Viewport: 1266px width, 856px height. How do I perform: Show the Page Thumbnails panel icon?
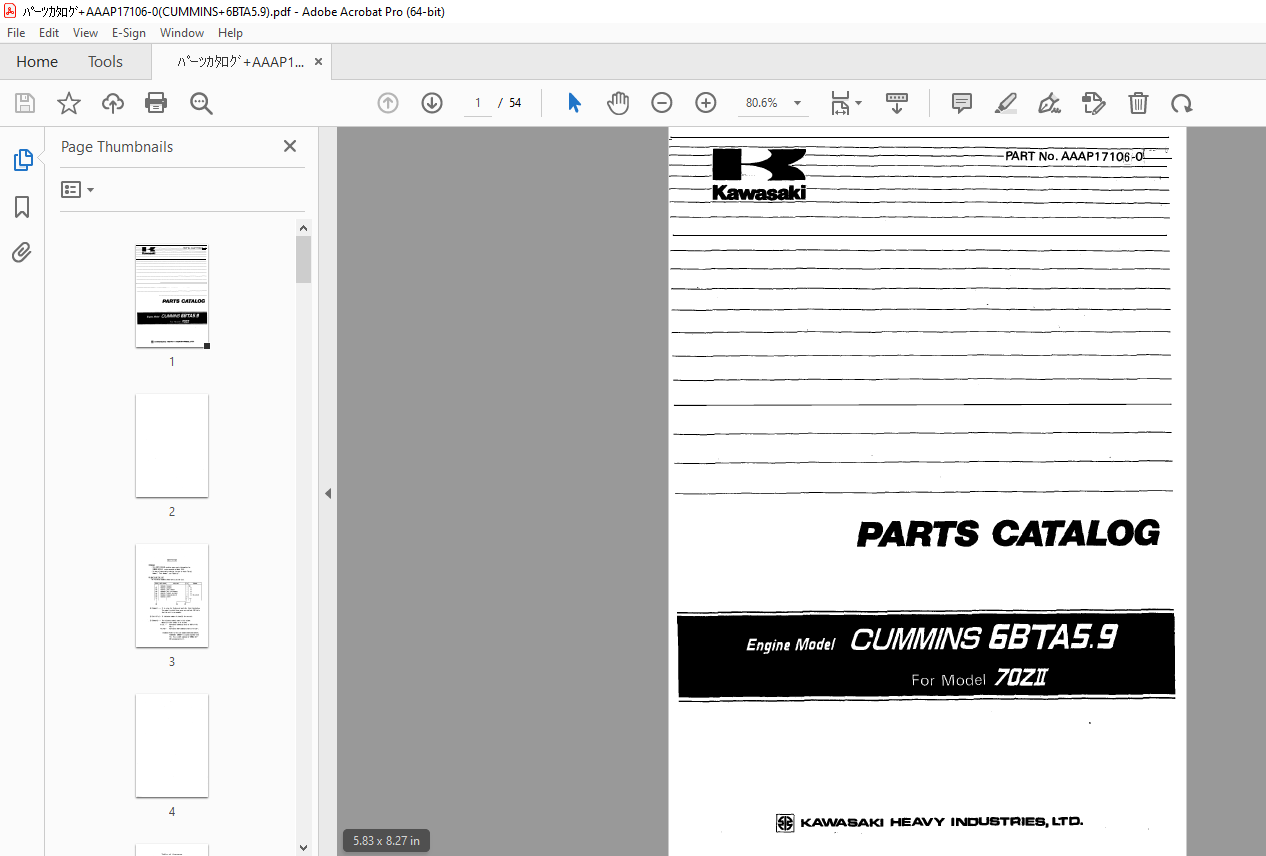[x=22, y=160]
